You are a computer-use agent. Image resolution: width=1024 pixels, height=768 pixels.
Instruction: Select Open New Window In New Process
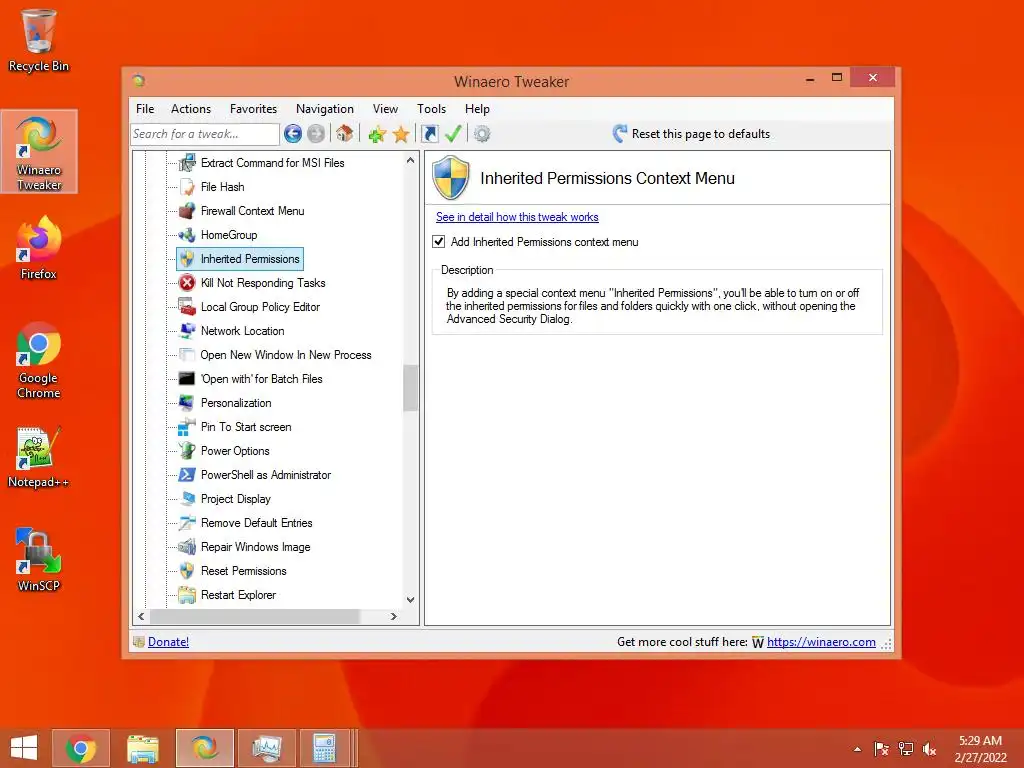[285, 355]
